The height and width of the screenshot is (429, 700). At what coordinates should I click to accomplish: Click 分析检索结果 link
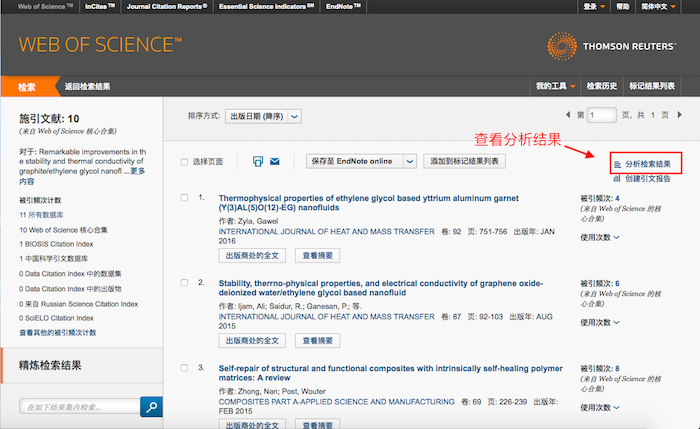coord(647,164)
